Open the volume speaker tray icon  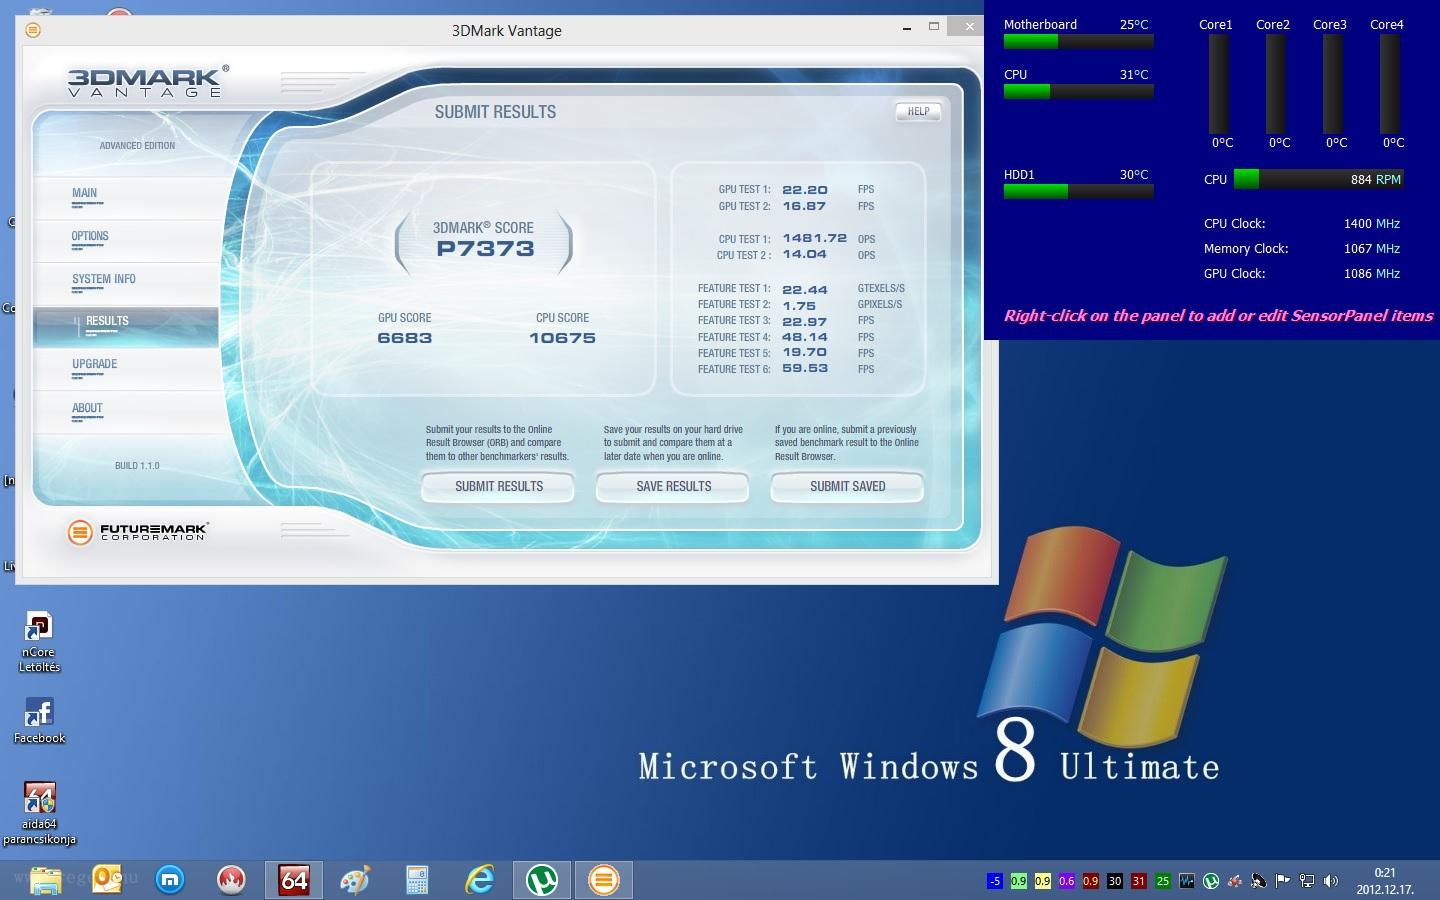tap(1330, 881)
